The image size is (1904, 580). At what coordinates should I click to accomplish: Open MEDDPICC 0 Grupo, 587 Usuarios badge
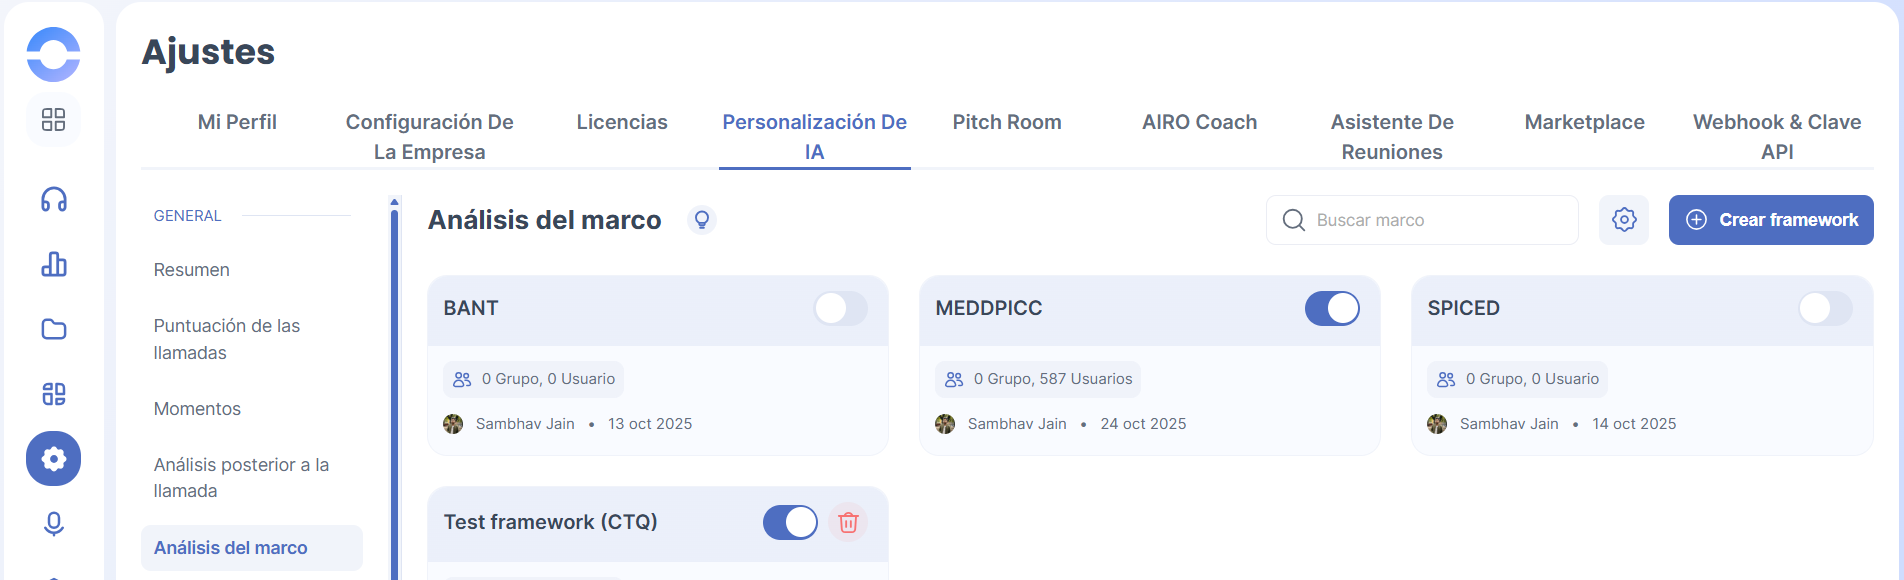pos(1039,379)
